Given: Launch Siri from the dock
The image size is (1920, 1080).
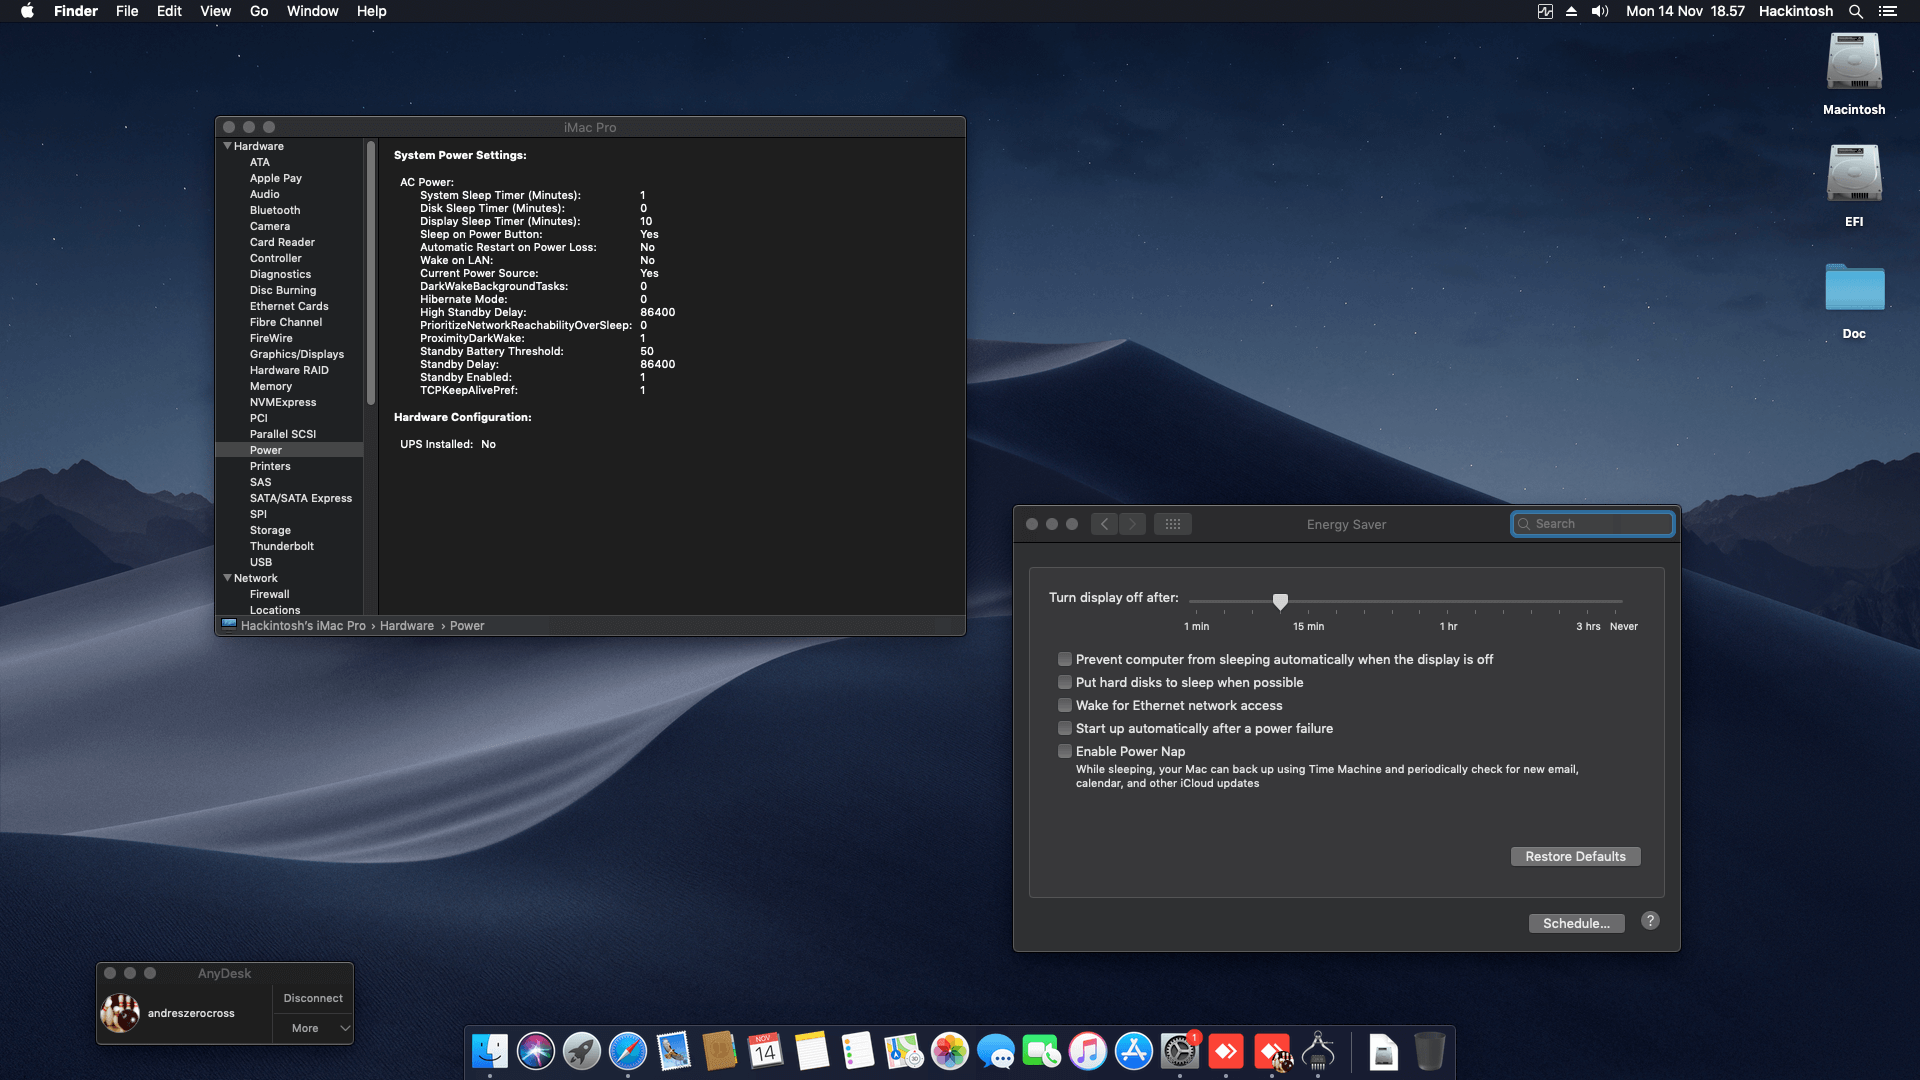Looking at the screenshot, I should tap(536, 1051).
